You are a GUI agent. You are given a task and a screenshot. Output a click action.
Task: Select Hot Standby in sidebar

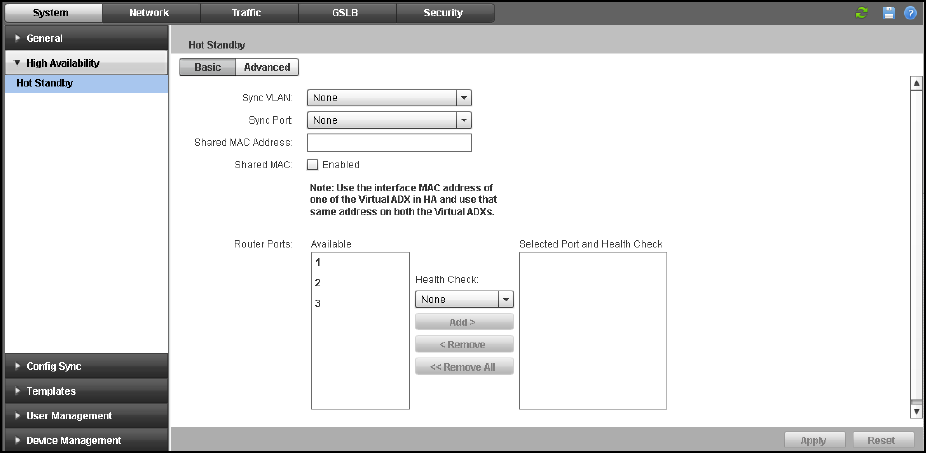pyautogui.click(x=86, y=83)
